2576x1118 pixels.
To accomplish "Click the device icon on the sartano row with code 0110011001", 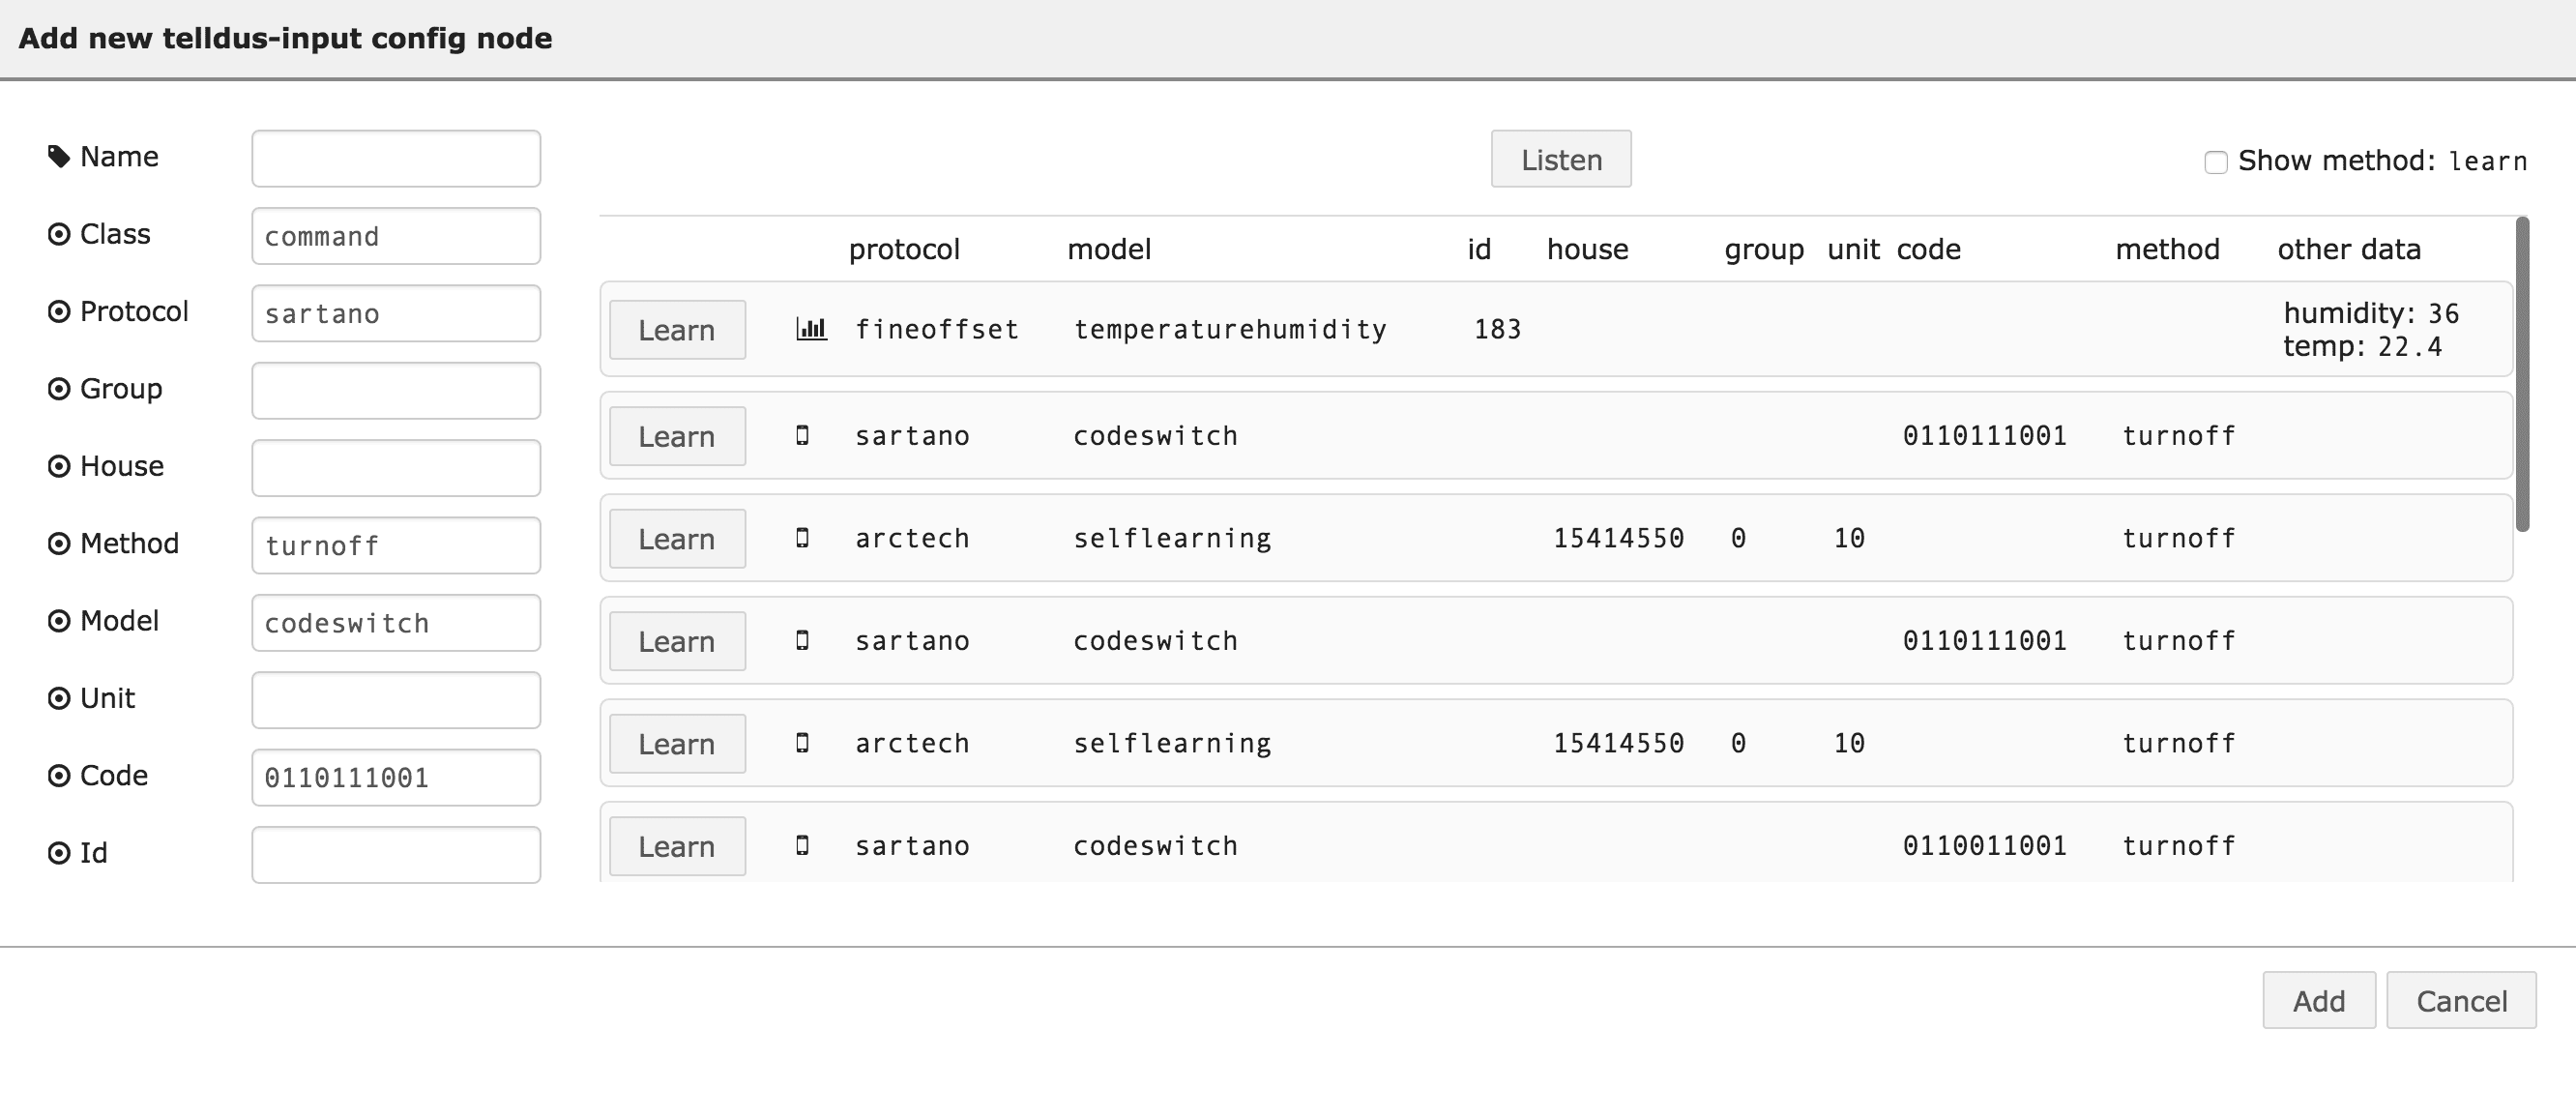I will [x=803, y=845].
